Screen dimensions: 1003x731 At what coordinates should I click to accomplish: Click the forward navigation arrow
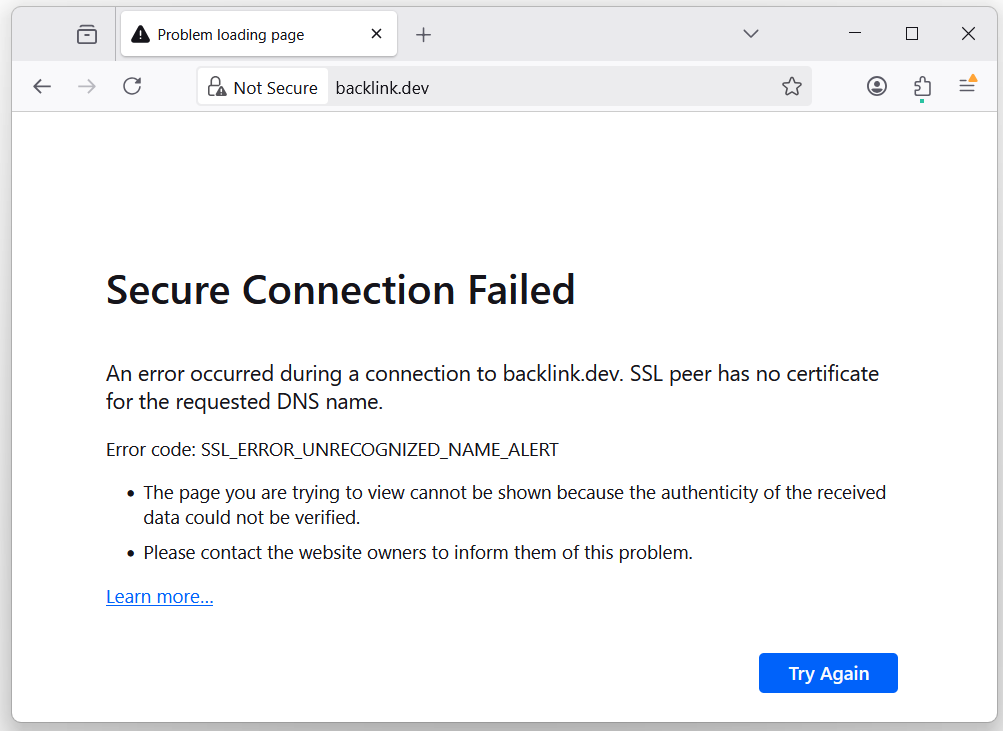point(86,86)
